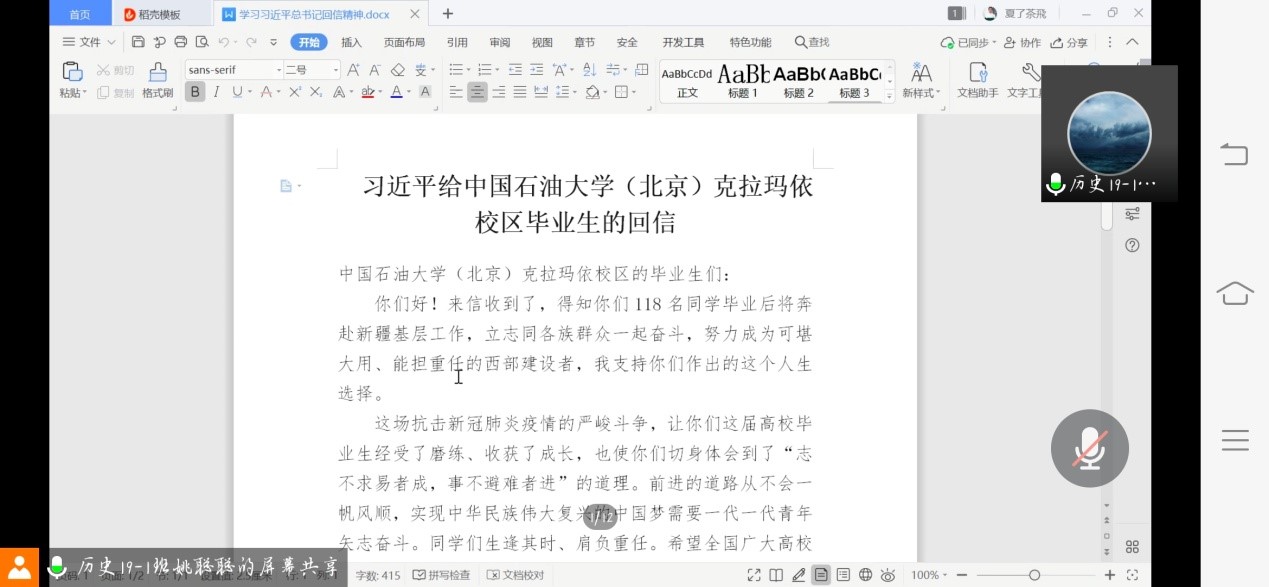Screen dimensions: 1269x587
Task: Apply text highlight color
Action: (366, 92)
